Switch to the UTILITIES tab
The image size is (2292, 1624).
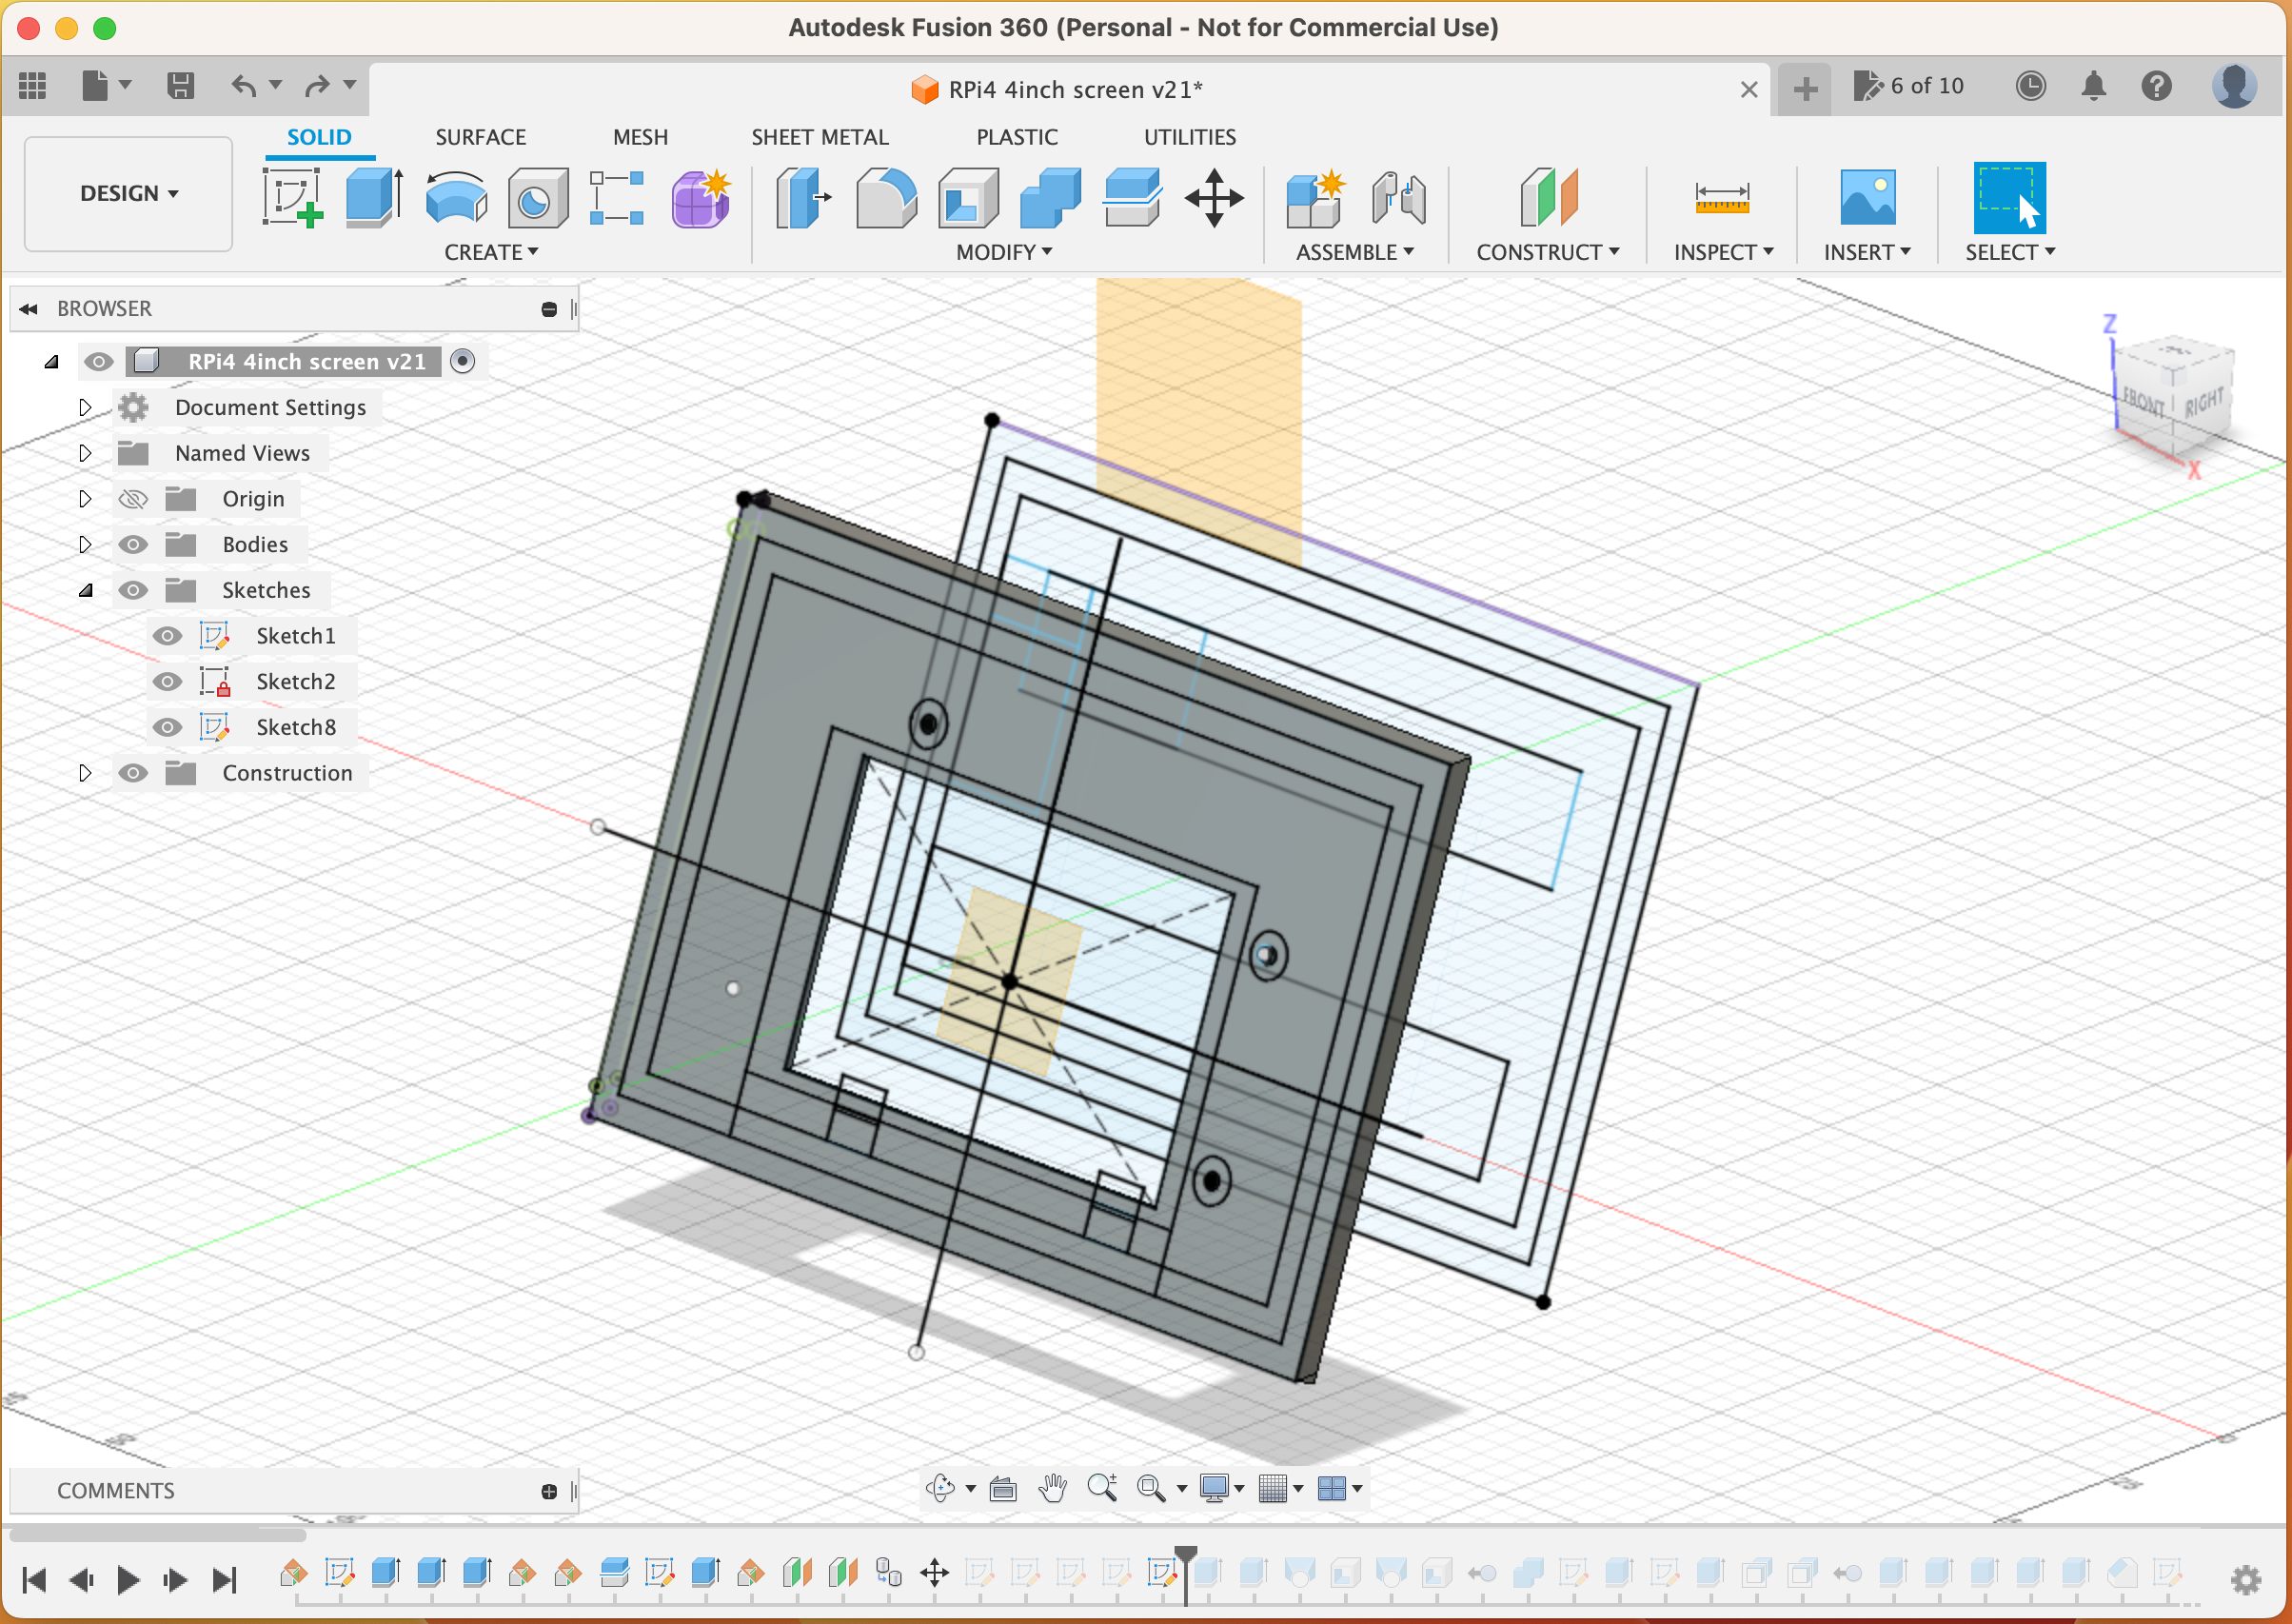1190,137
